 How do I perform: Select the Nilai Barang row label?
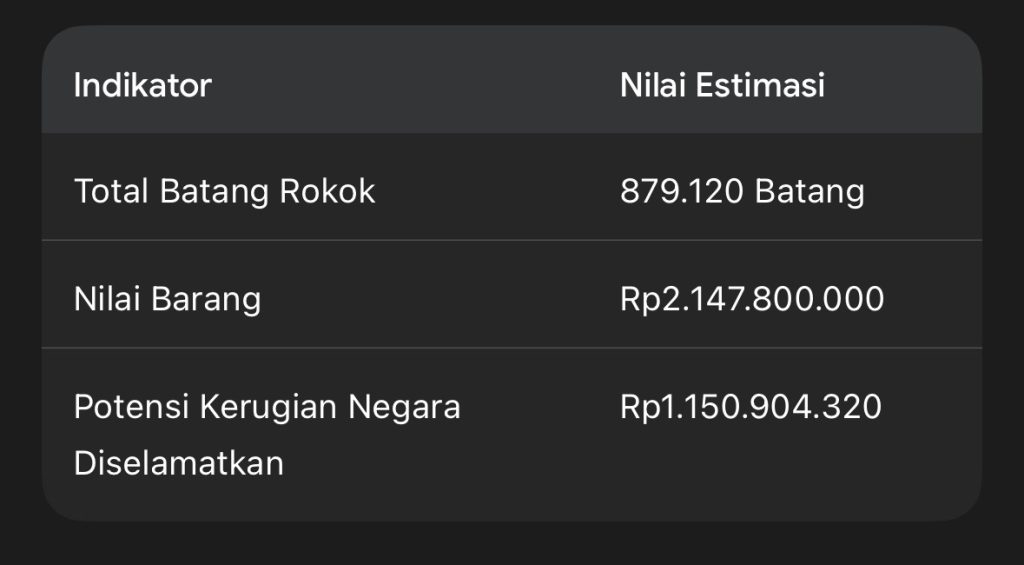(167, 298)
